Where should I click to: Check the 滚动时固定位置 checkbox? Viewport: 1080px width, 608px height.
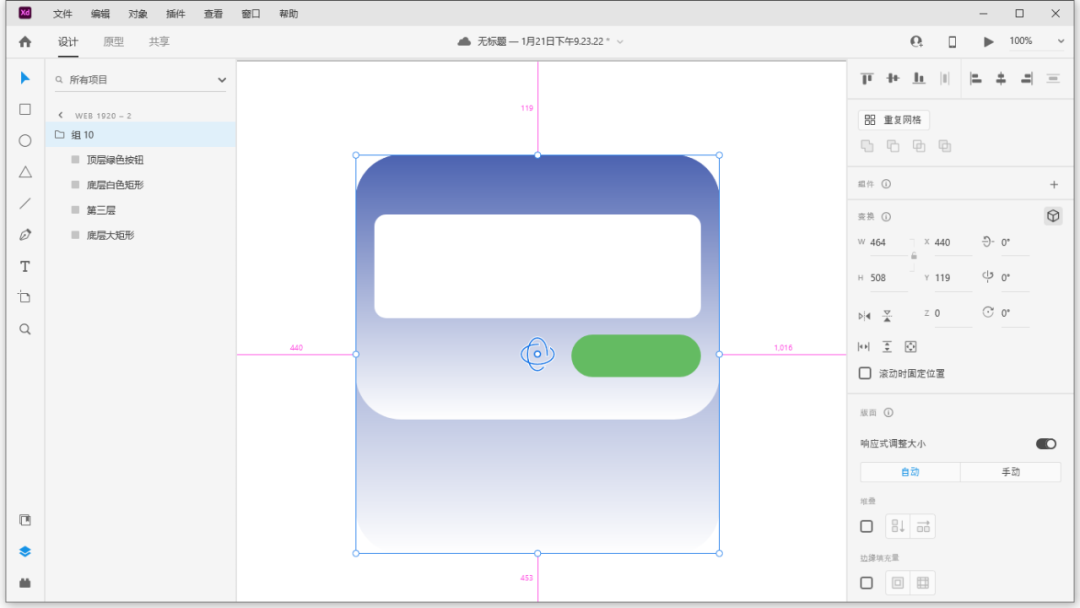[866, 373]
